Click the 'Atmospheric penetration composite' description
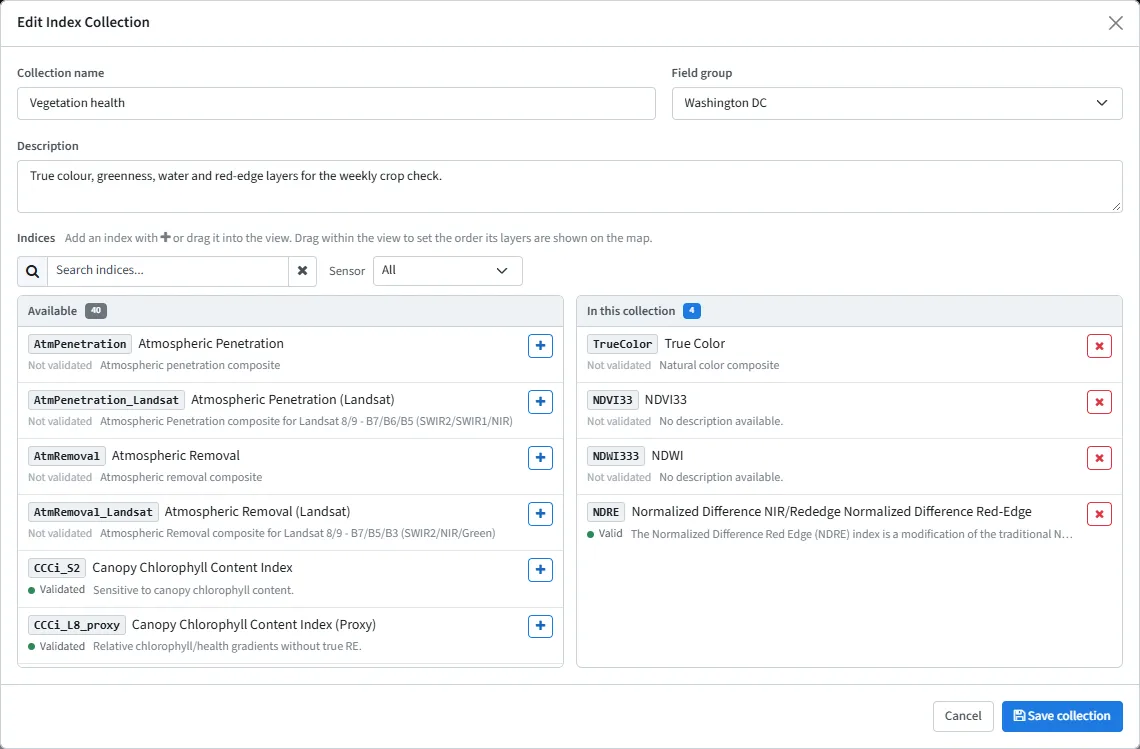Image resolution: width=1140 pixels, height=749 pixels. 190,365
